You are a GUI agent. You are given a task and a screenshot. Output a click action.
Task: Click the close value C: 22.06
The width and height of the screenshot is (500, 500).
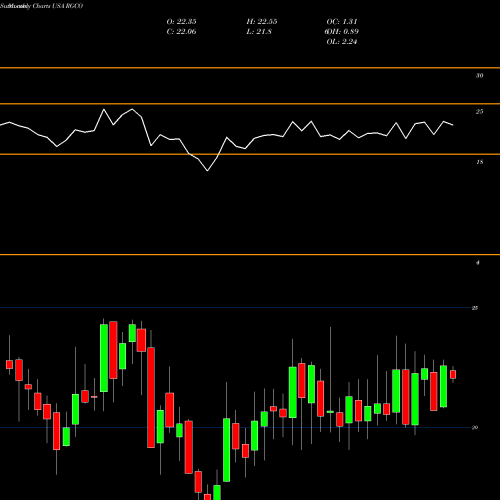[181, 32]
